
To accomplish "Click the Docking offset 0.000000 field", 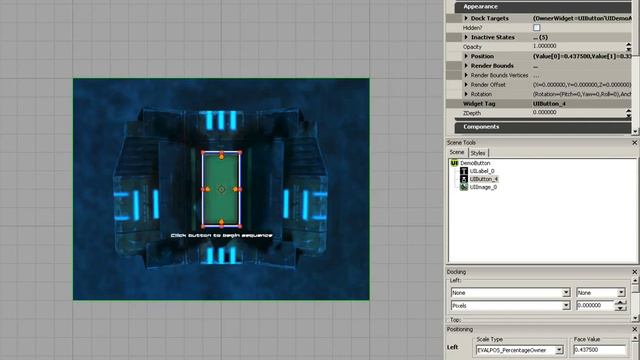I will pyautogui.click(x=595, y=305).
